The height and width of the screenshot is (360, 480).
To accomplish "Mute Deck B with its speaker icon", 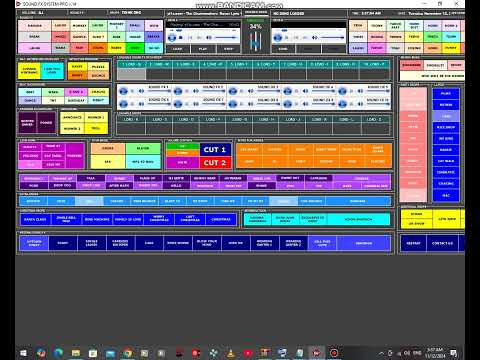I will [314, 38].
